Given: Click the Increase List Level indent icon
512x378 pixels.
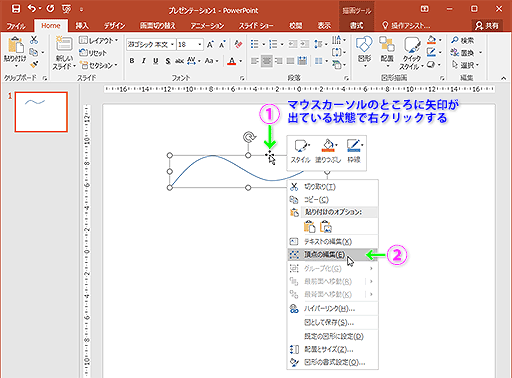Looking at the screenshot, I should (x=304, y=44).
